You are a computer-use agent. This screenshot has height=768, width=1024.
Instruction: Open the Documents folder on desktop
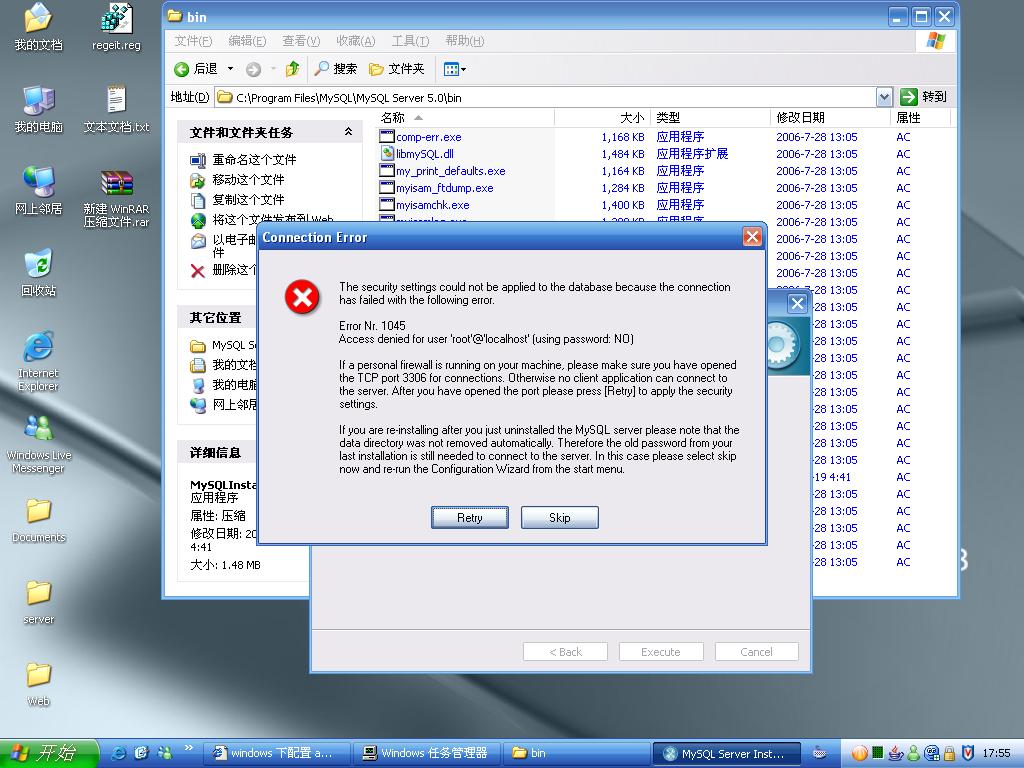[39, 520]
